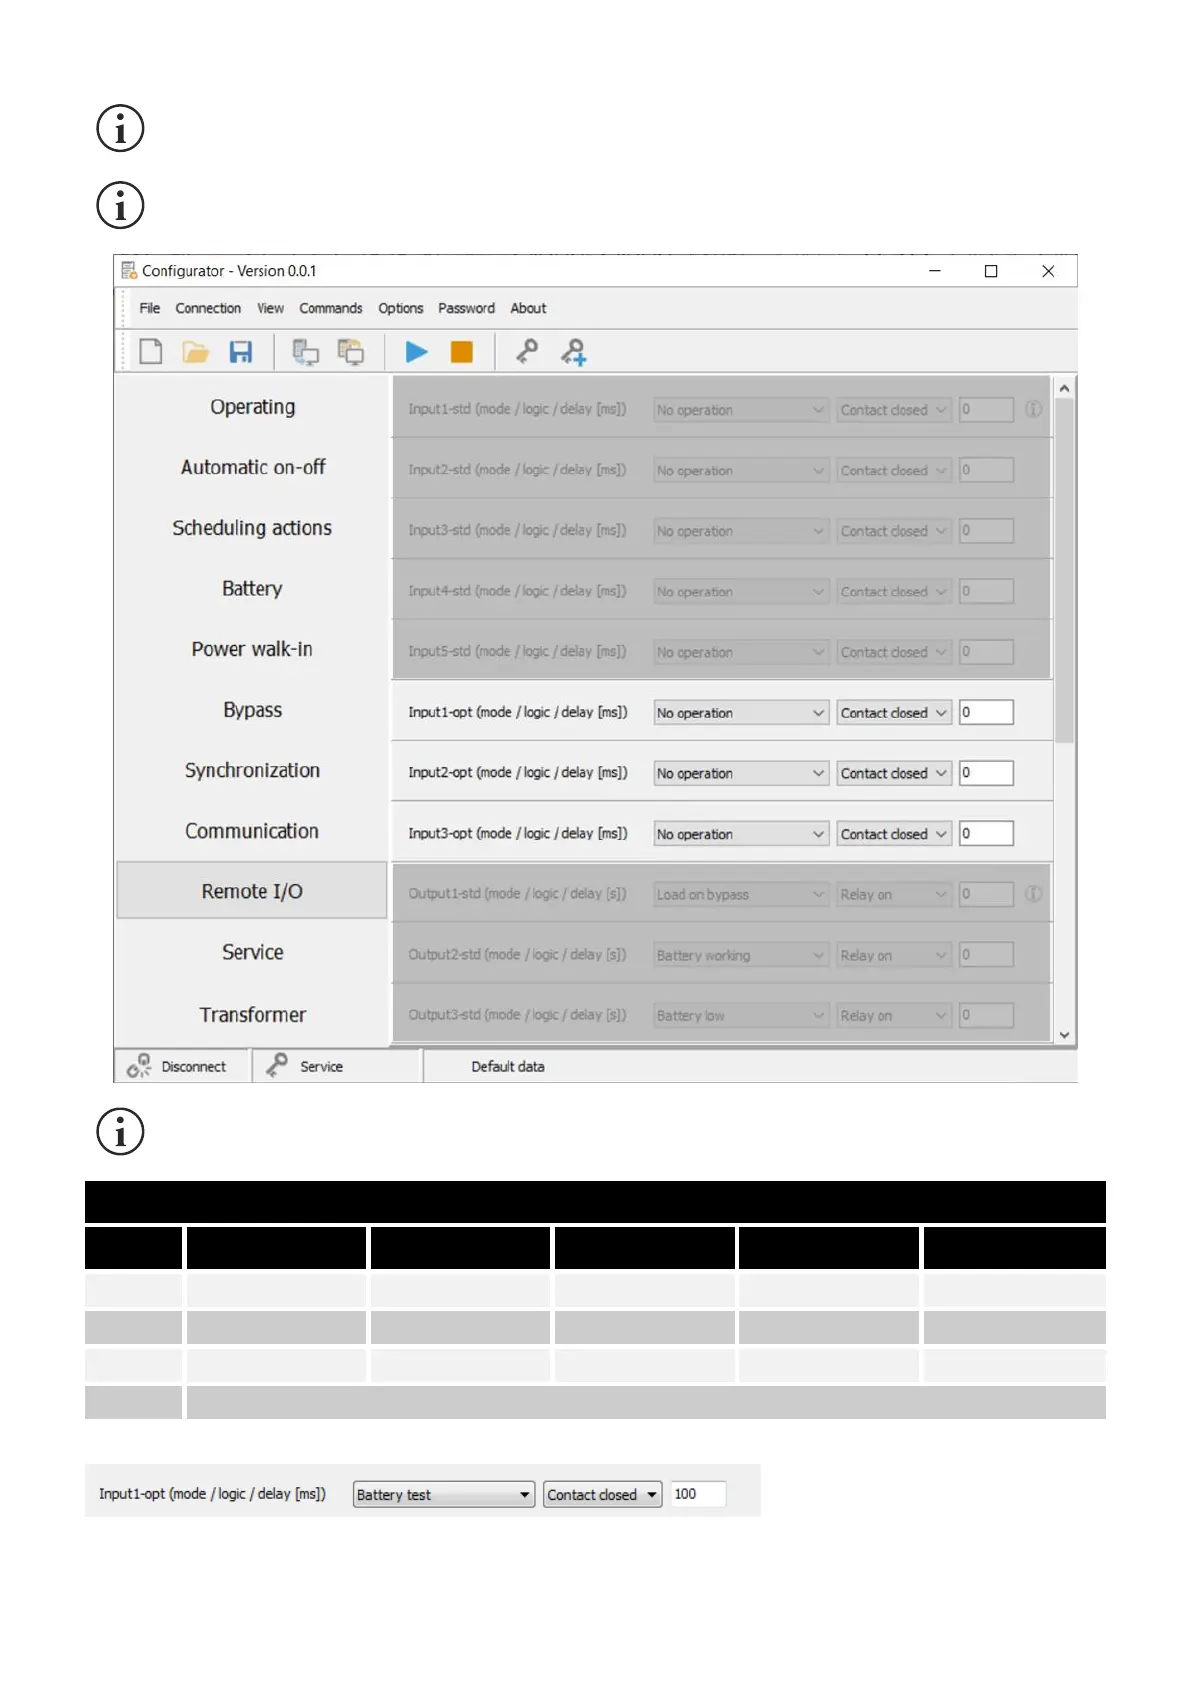Click the add-user key toolbar icon

574,352
